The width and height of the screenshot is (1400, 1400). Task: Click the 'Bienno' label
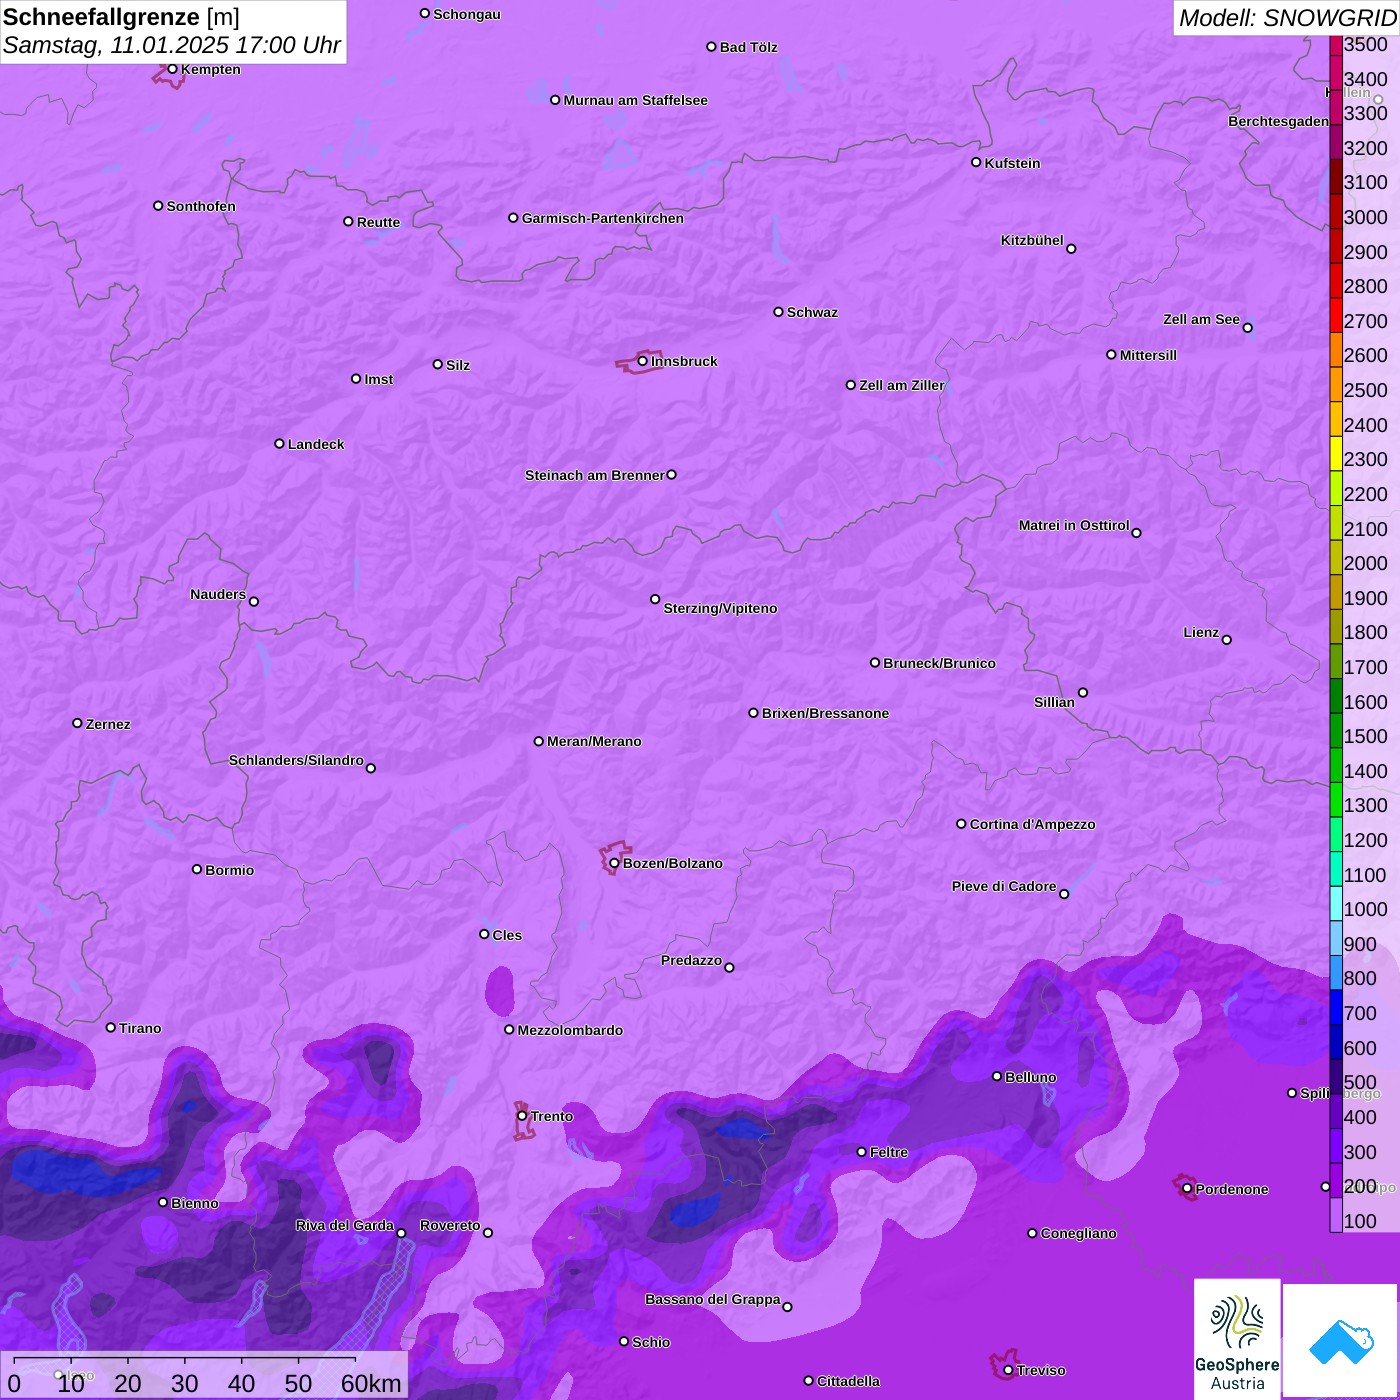coord(194,1203)
